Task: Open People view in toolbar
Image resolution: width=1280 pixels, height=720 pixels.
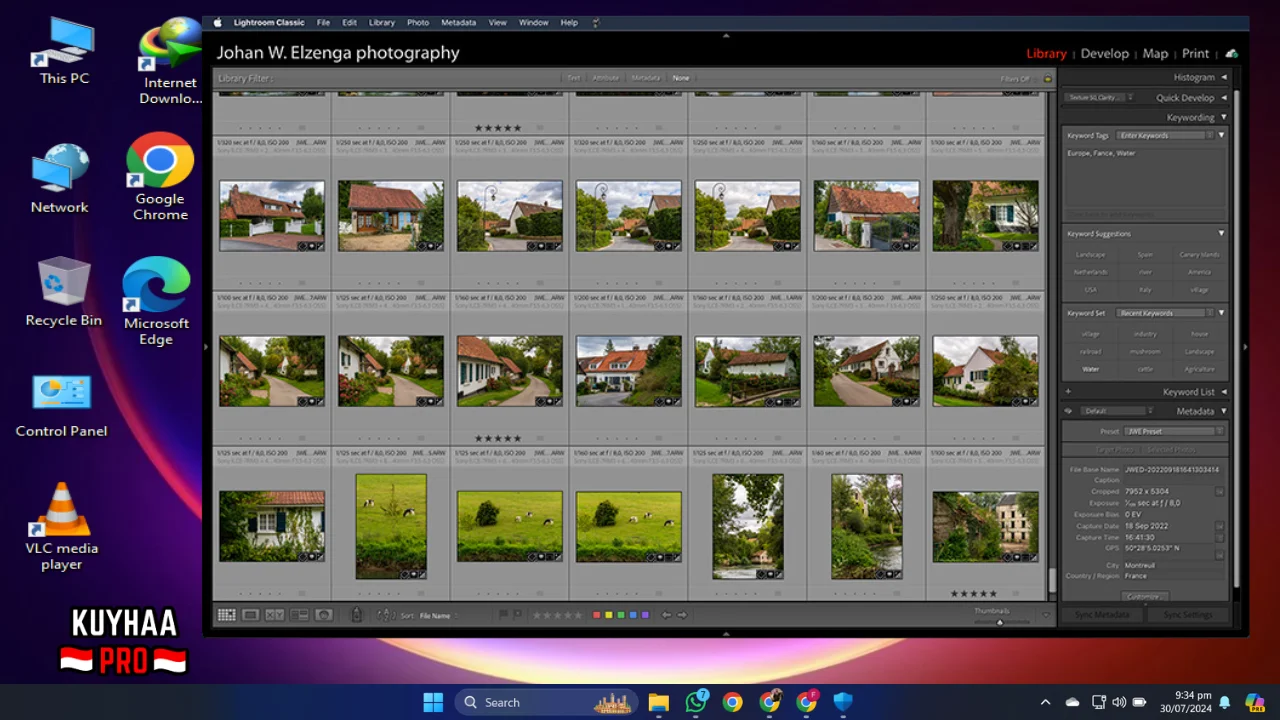Action: tap(324, 615)
